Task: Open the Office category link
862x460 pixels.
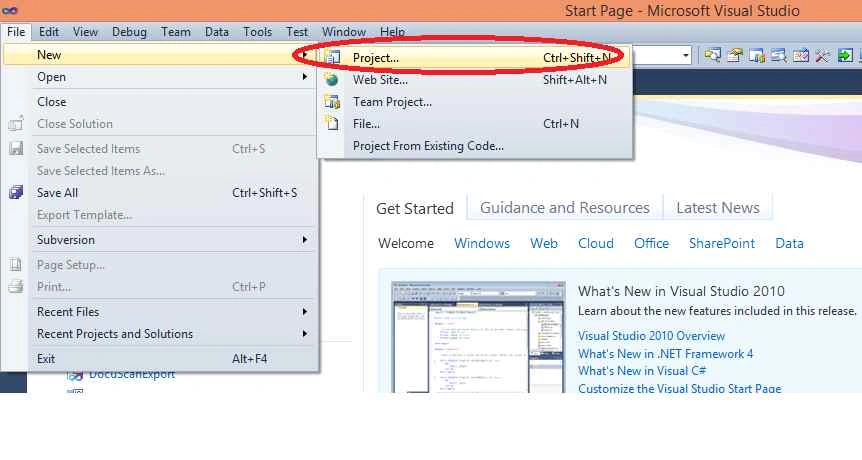Action: pyautogui.click(x=651, y=243)
